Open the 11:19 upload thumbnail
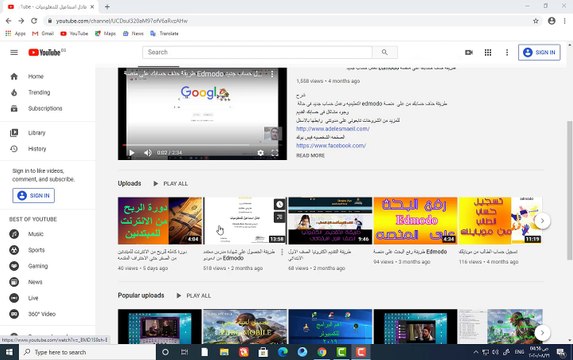Screen dimensions: 573x360 coord(500,221)
